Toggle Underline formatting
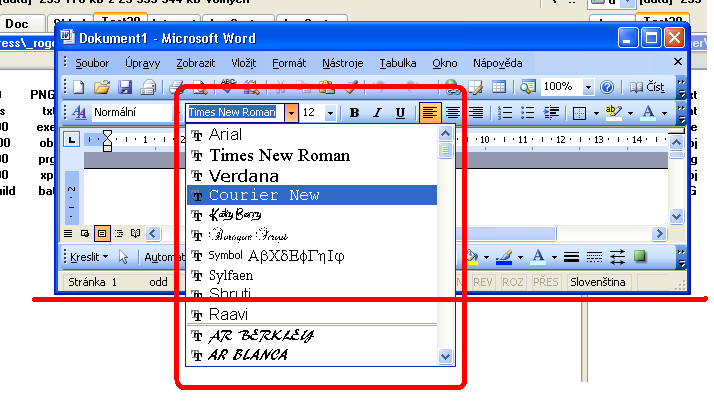Image resolution: width=714 pixels, height=404 pixels. [x=400, y=113]
